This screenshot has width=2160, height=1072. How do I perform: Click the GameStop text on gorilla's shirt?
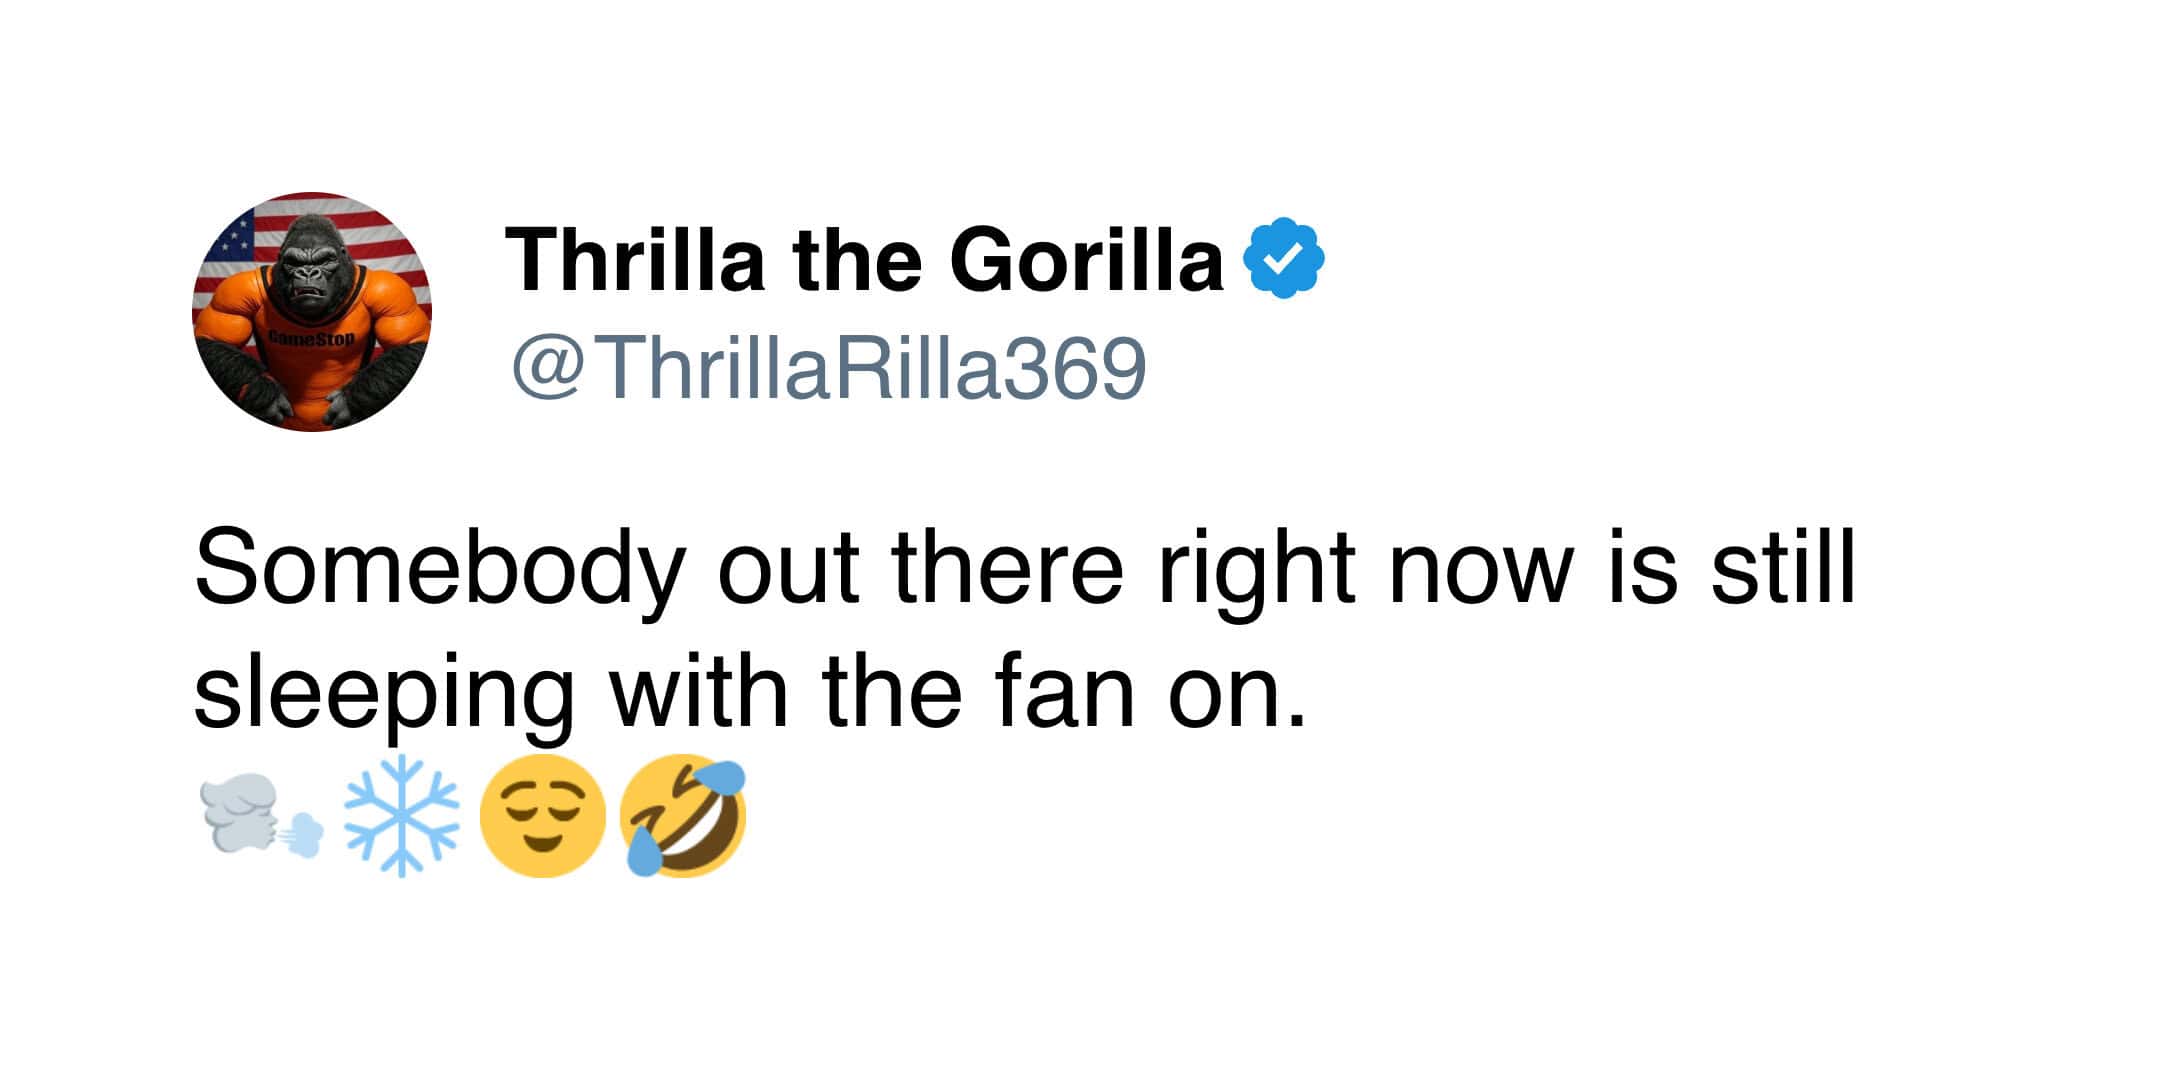point(311,339)
